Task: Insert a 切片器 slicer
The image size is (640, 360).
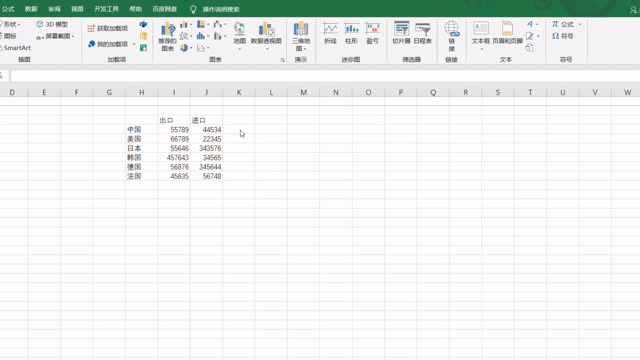Action: pyautogui.click(x=401, y=33)
